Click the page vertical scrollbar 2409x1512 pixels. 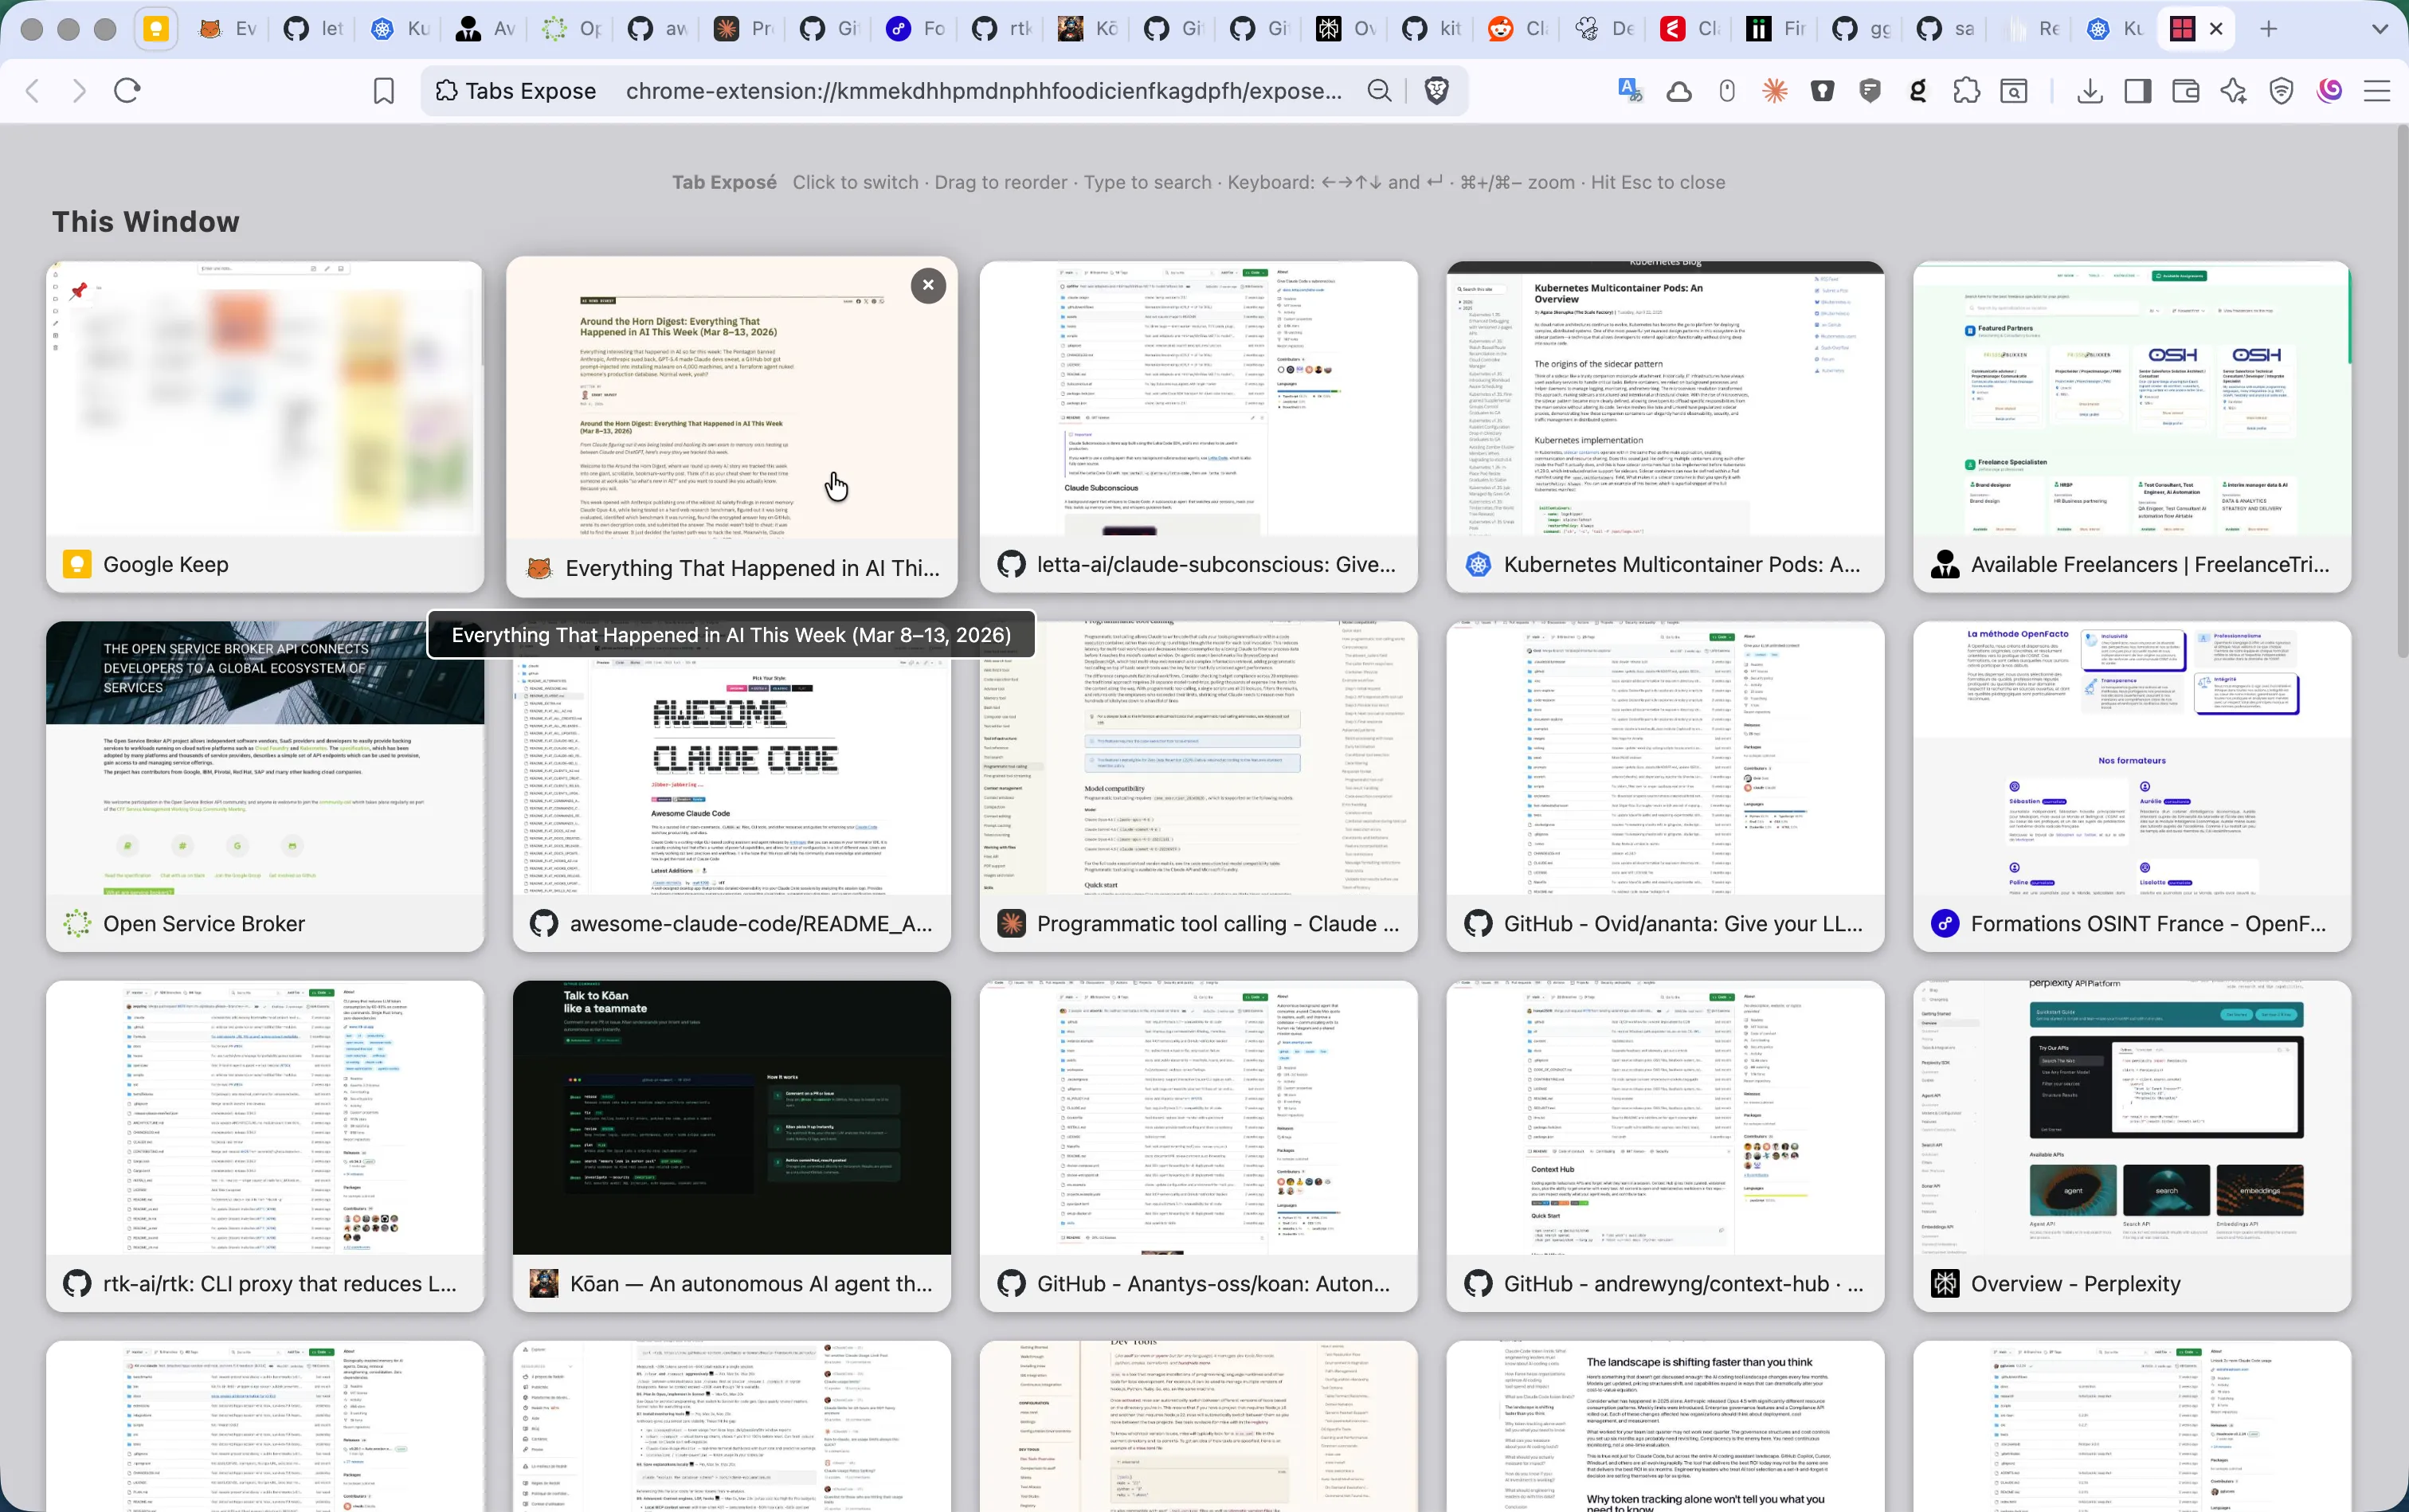[2401, 392]
